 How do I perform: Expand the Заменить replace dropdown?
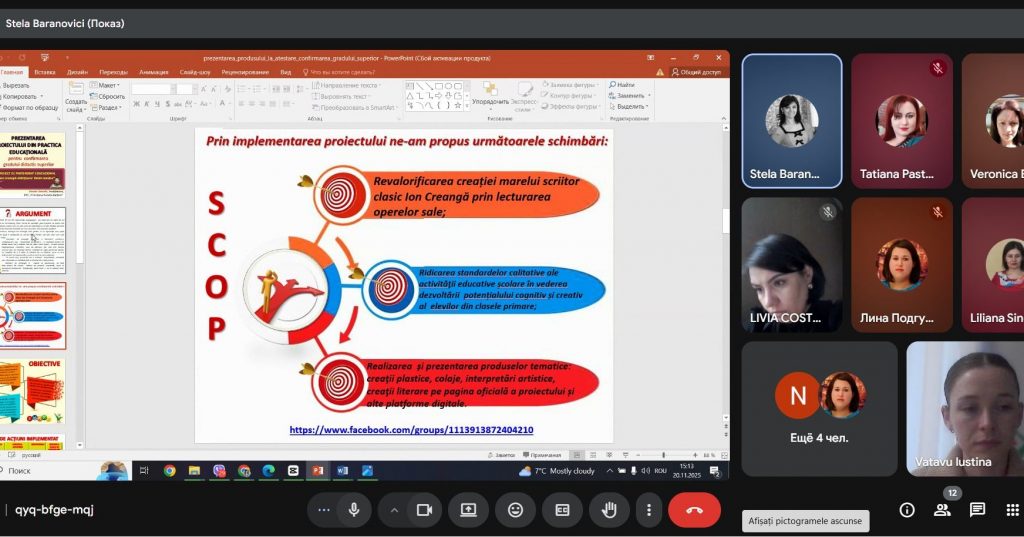[x=632, y=96]
